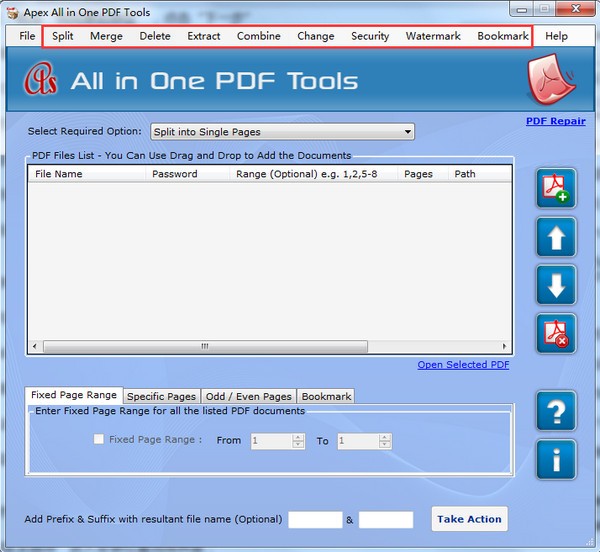Decrease the From page value
600x552 pixels.
(298, 445)
